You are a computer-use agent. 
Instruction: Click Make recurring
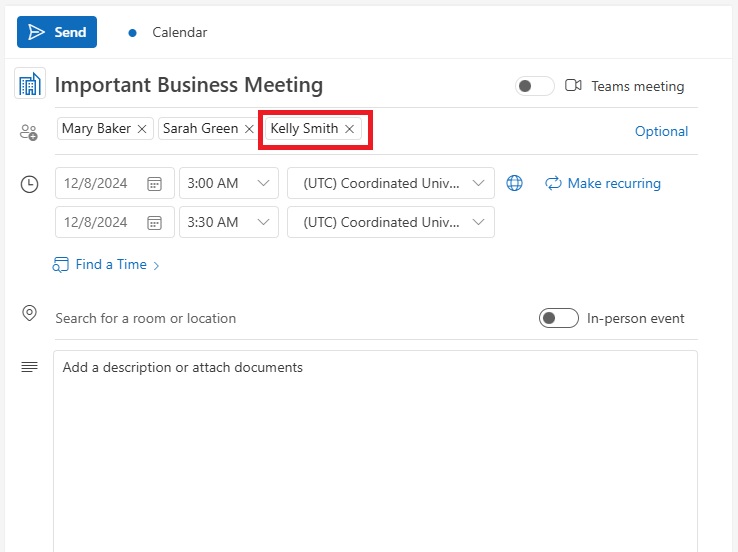[603, 183]
